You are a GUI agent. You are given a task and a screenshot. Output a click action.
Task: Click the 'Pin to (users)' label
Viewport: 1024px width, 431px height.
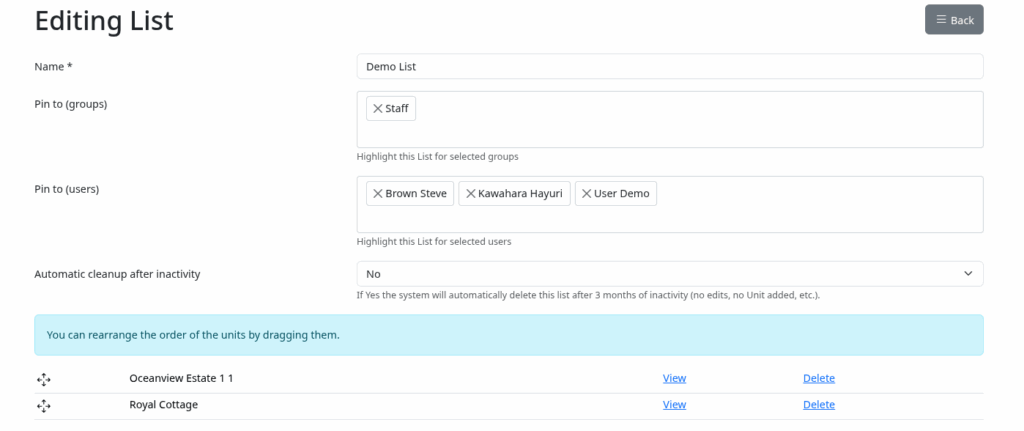(x=66, y=188)
